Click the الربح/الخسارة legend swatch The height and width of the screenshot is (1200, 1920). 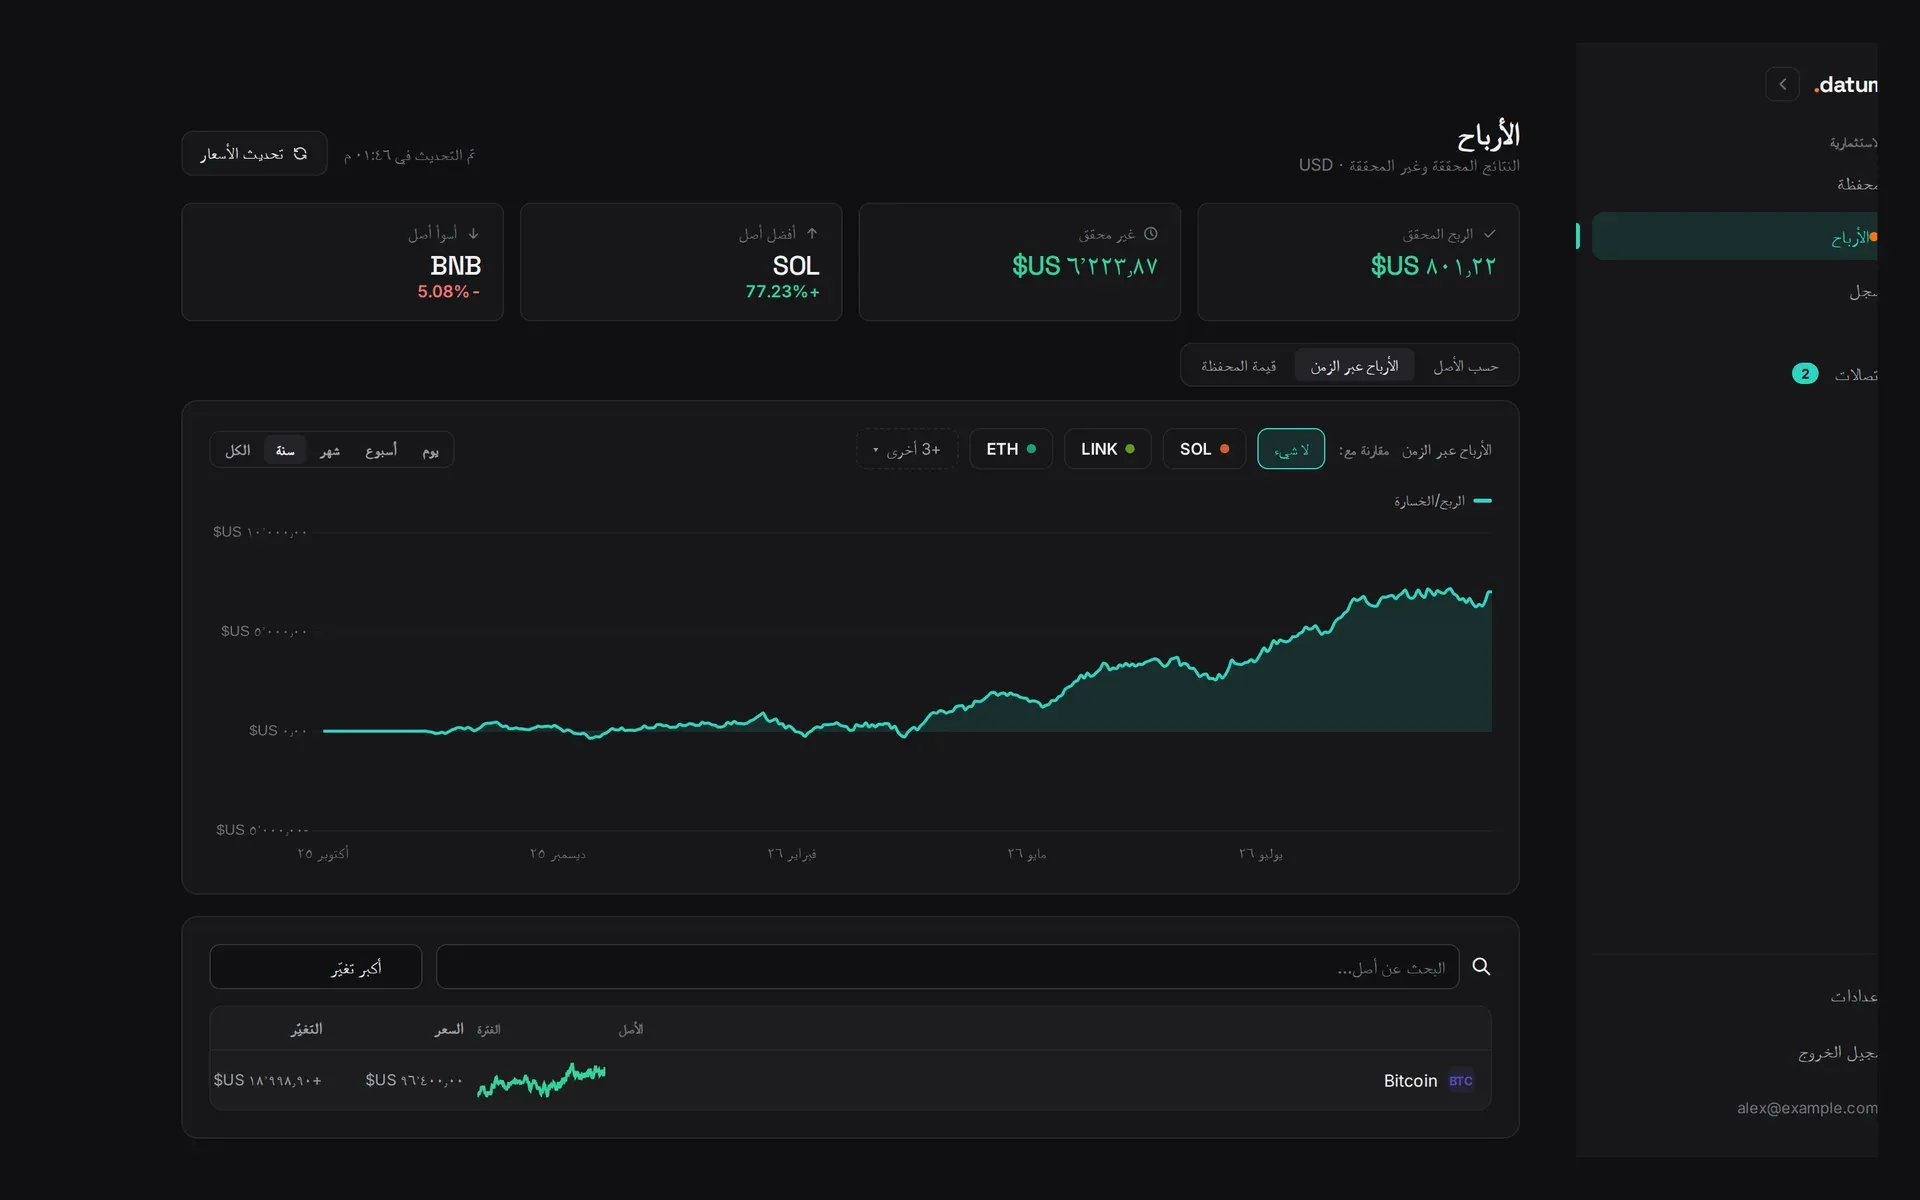pos(1483,500)
